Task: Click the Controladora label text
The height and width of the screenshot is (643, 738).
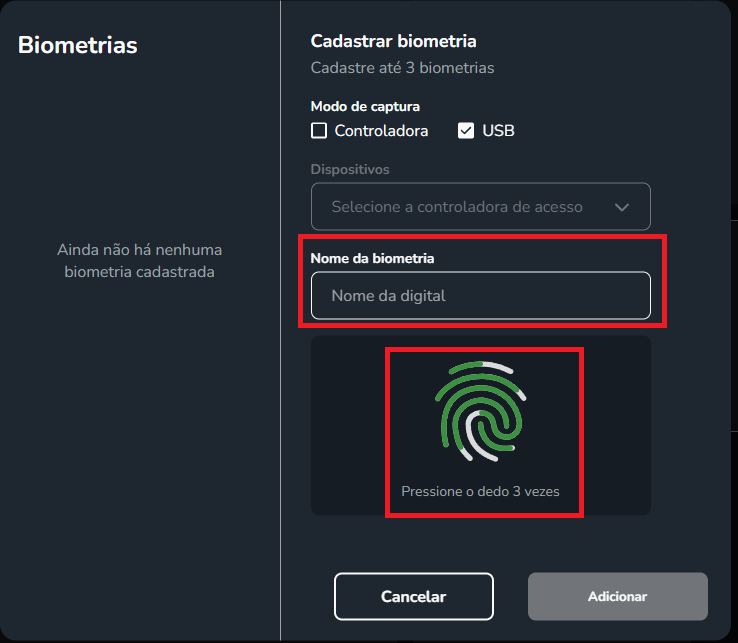Action: pos(381,130)
